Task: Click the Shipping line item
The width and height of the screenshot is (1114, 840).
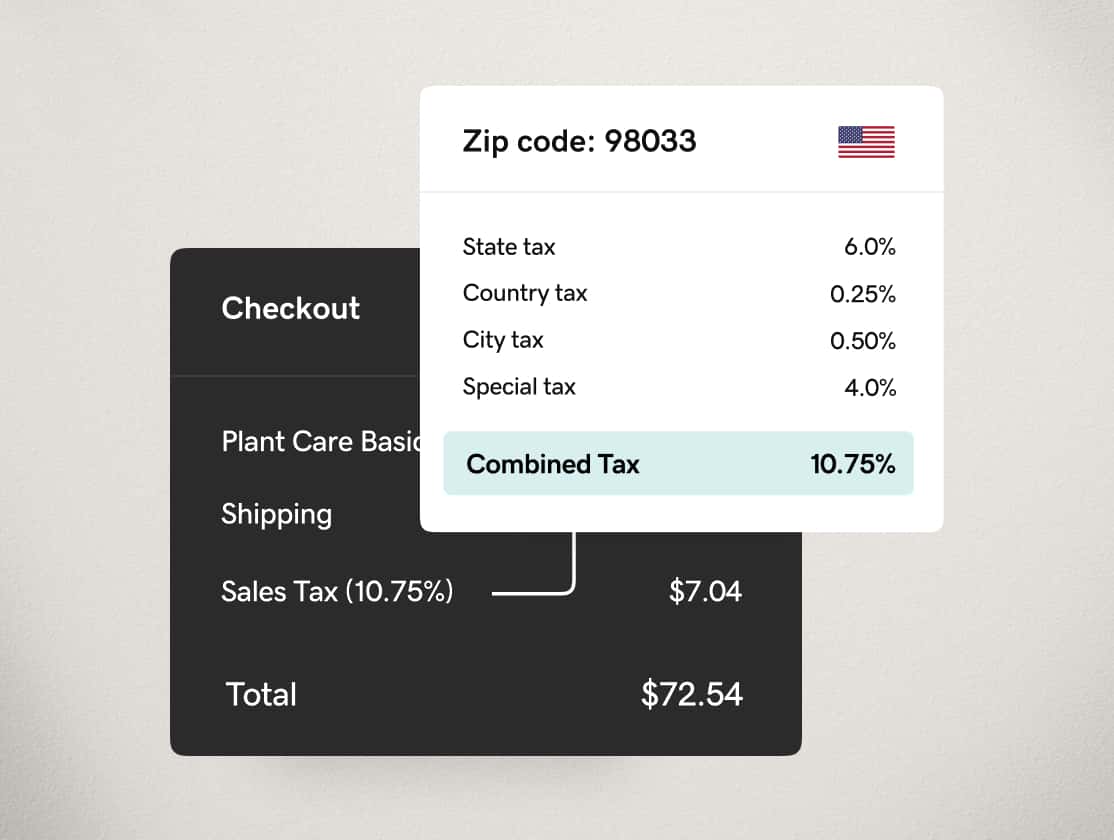Action: (x=276, y=515)
